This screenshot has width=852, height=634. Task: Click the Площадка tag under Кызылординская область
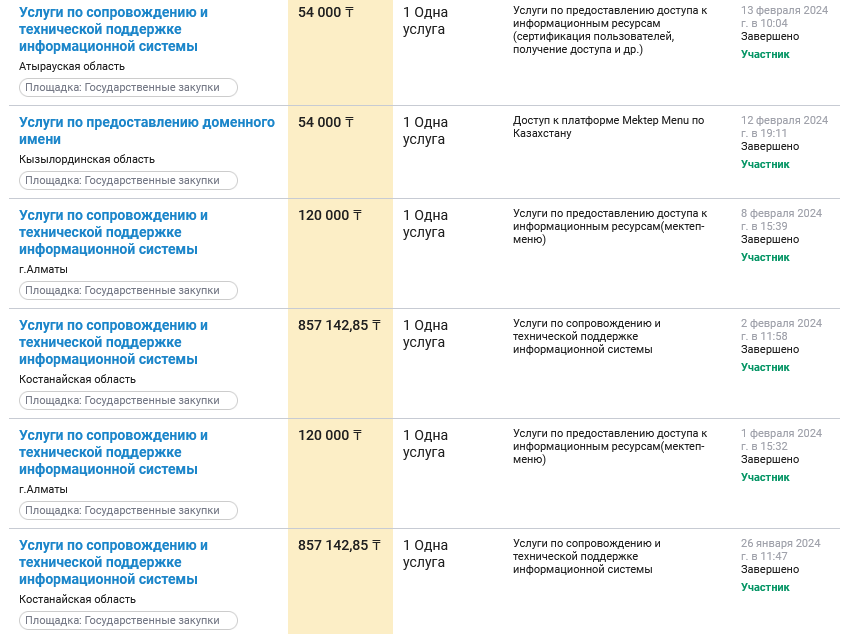(x=128, y=181)
